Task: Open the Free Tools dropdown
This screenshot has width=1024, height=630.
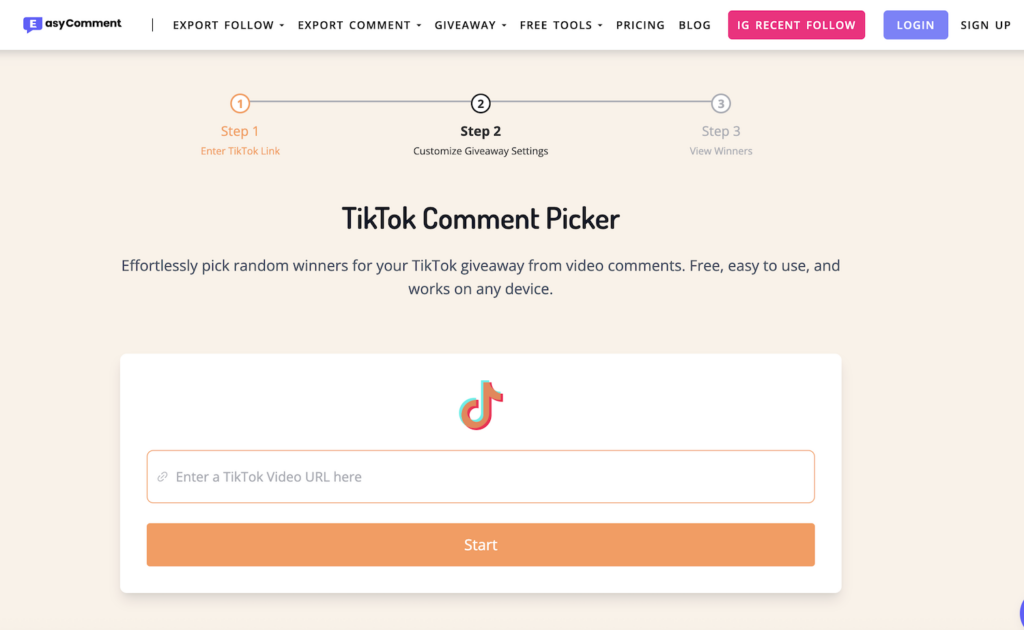Action: tap(560, 25)
